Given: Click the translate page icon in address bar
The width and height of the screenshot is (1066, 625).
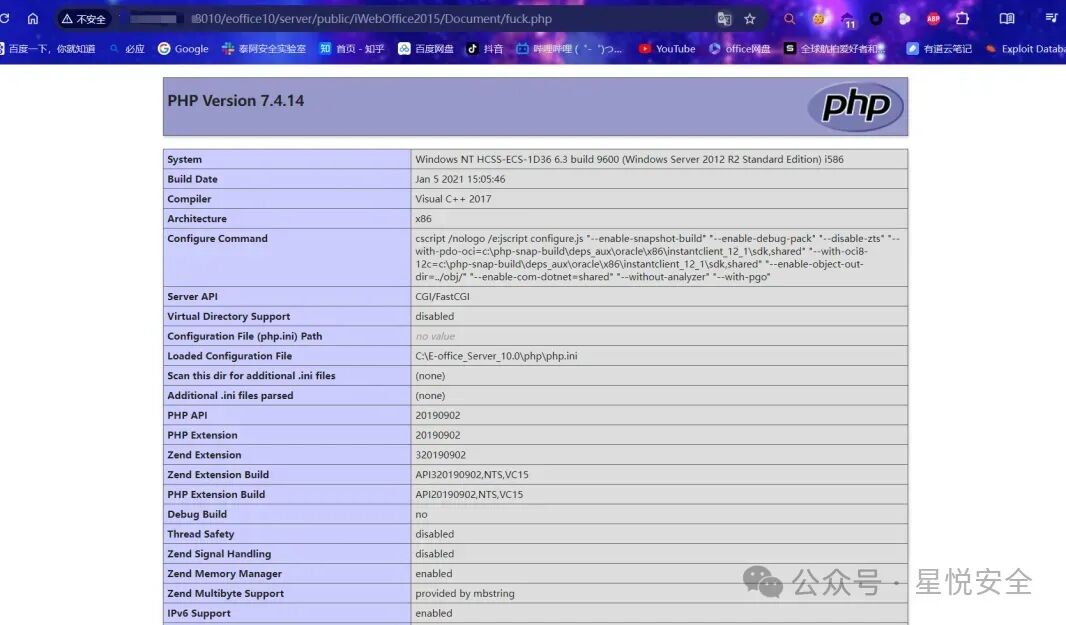Looking at the screenshot, I should 724,19.
